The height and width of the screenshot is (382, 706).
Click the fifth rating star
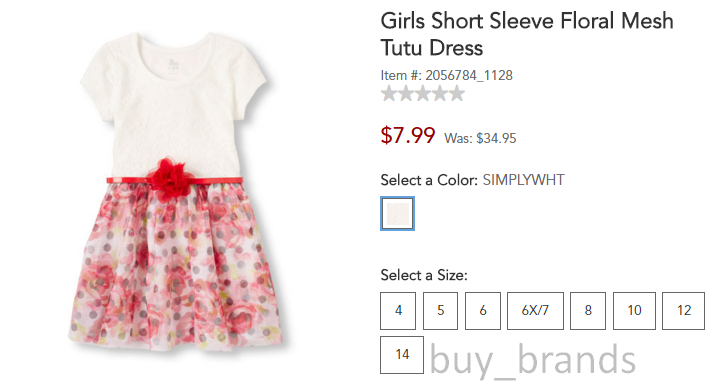[x=457, y=94]
